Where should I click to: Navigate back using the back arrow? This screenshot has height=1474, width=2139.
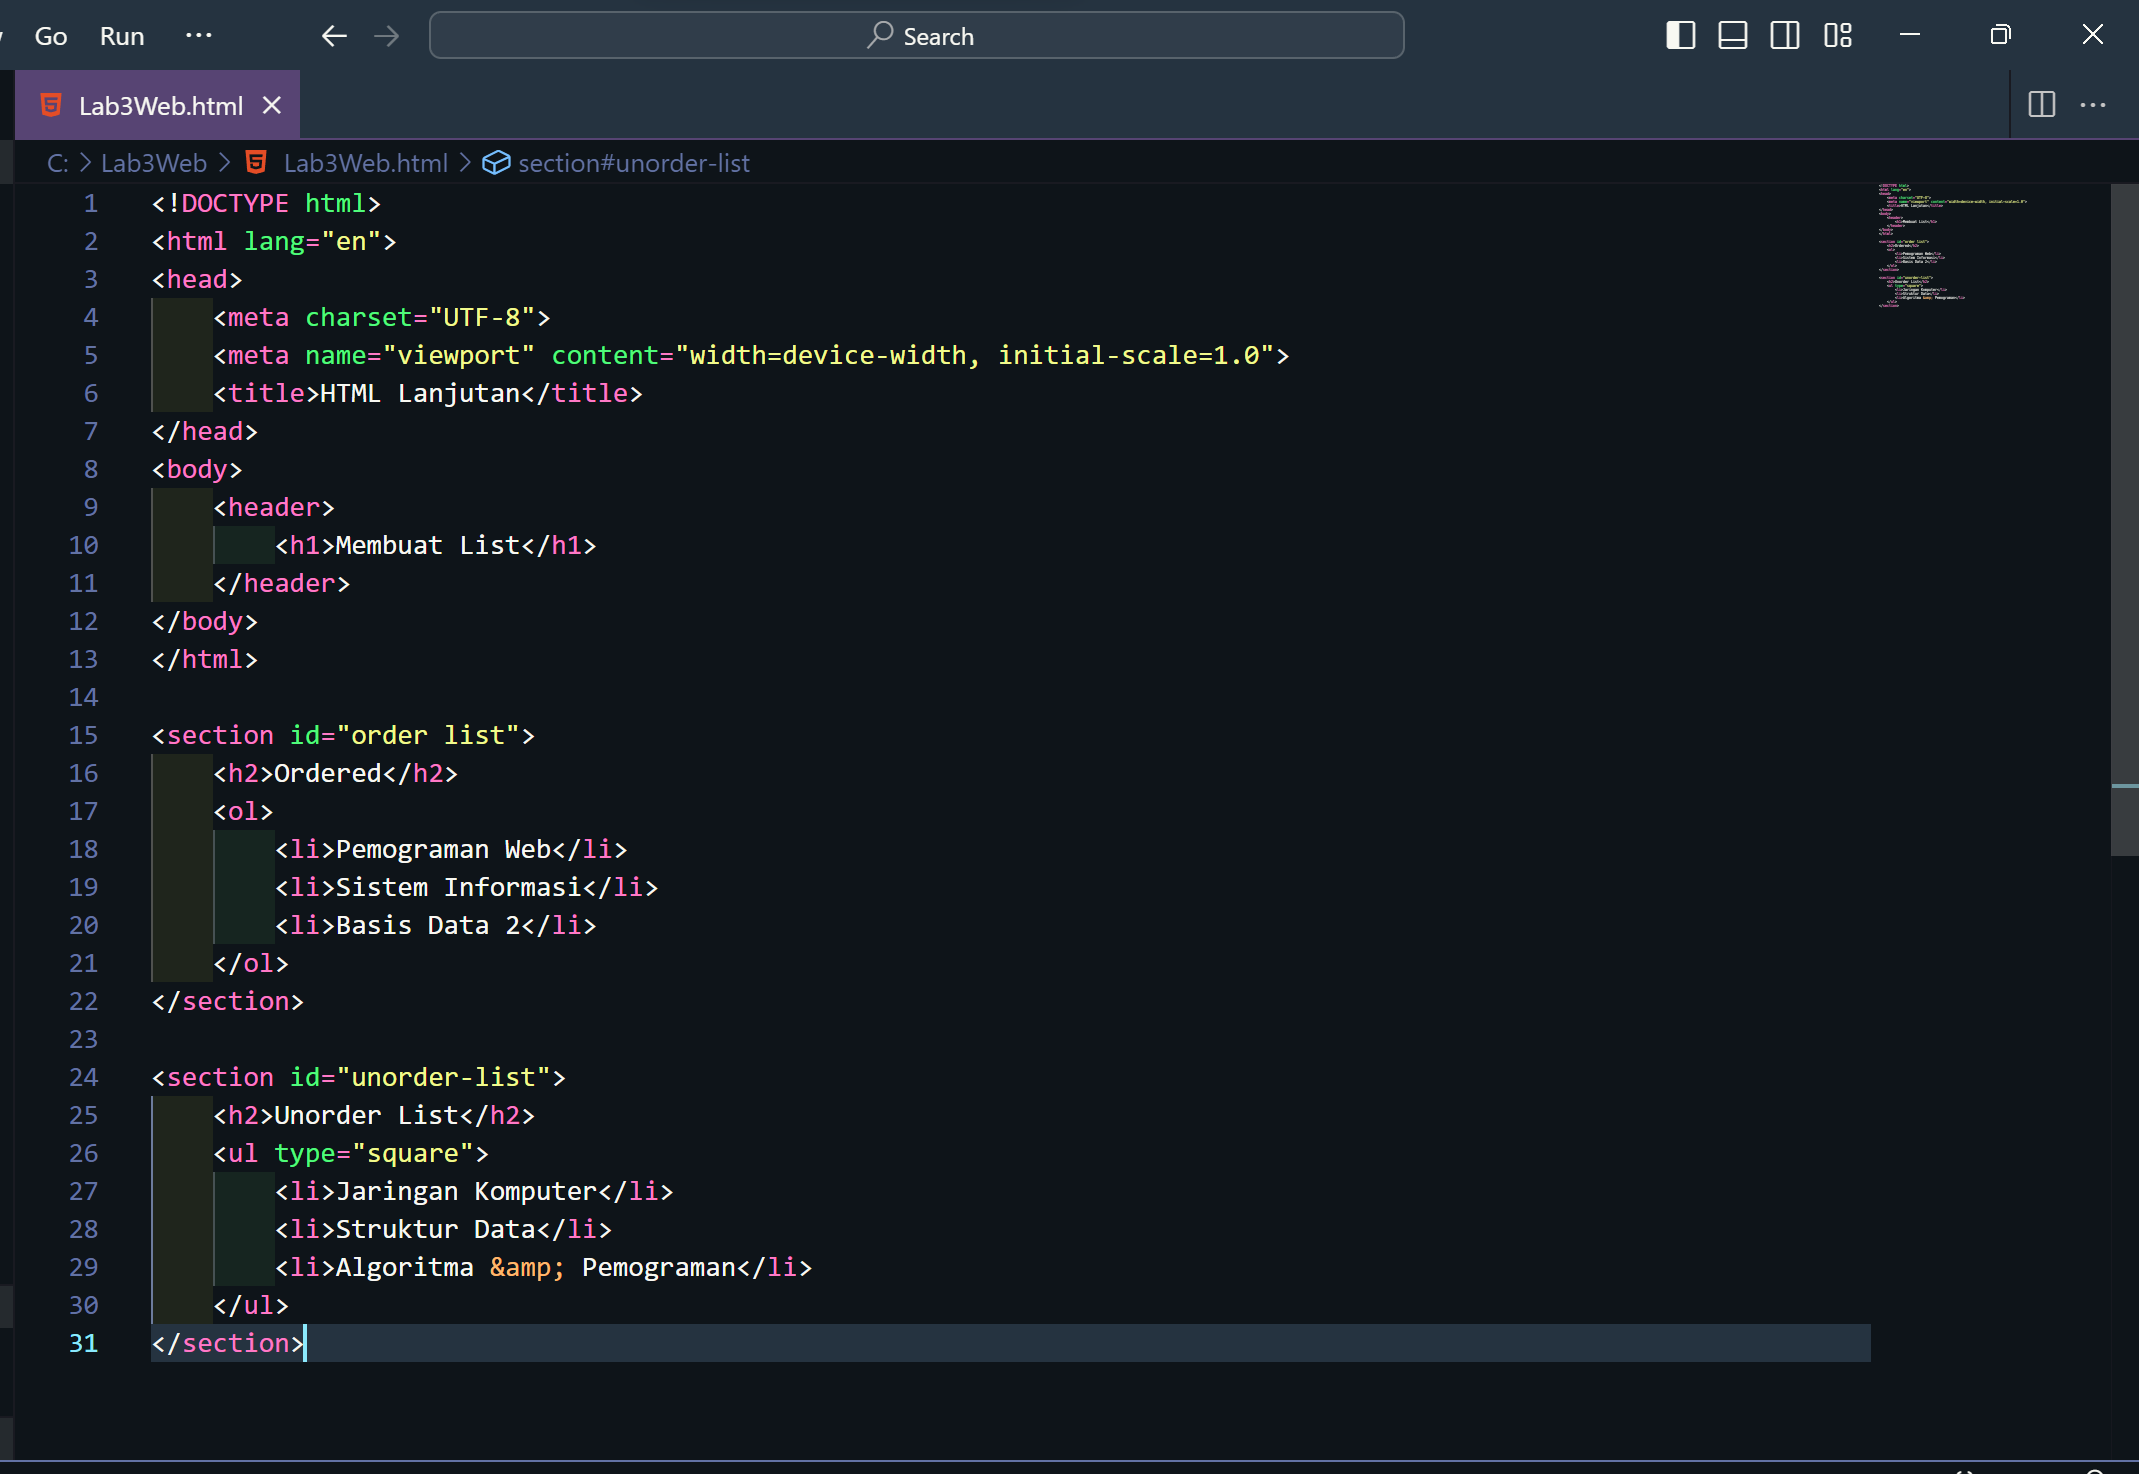click(334, 35)
